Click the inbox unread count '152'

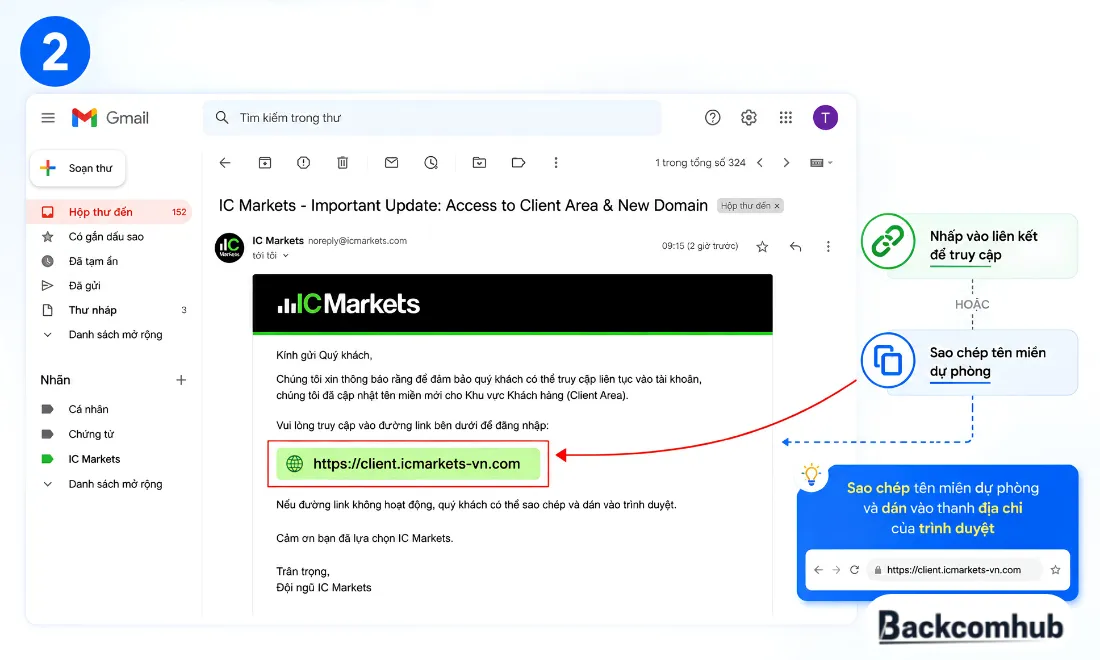(179, 212)
